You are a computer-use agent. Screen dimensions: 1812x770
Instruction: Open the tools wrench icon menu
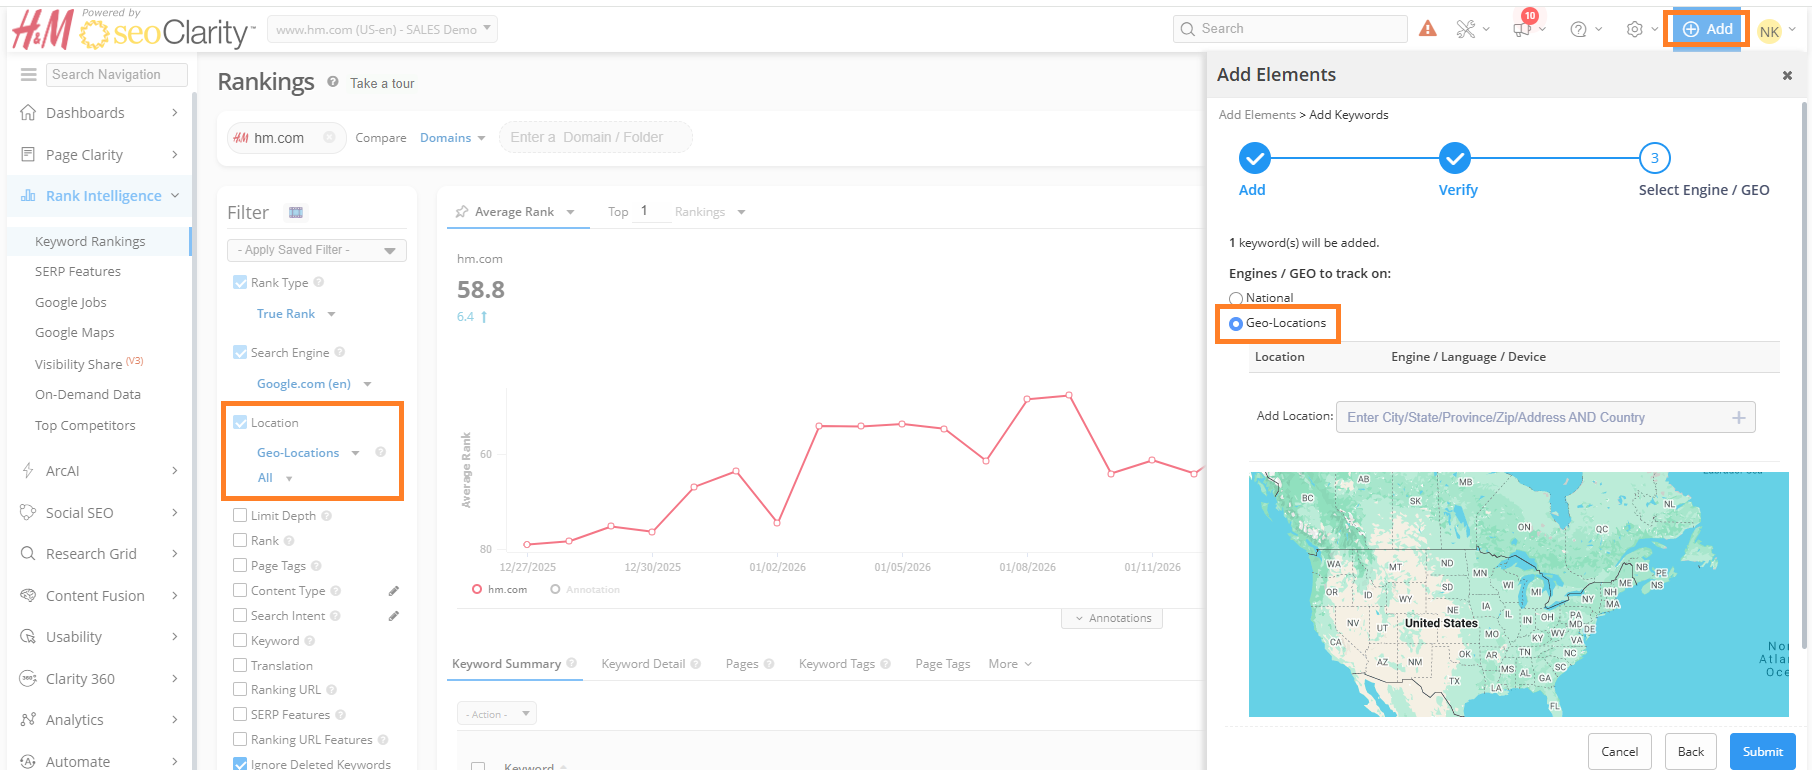tap(1466, 29)
